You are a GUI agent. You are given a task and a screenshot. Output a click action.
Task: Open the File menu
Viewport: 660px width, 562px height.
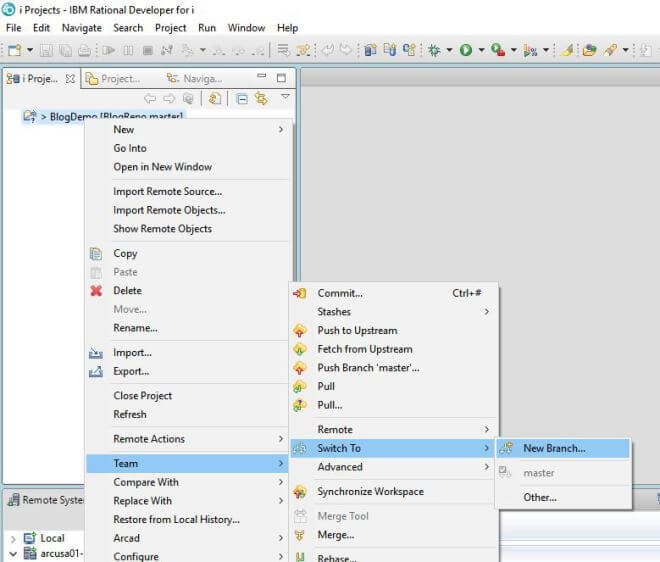pos(13,28)
